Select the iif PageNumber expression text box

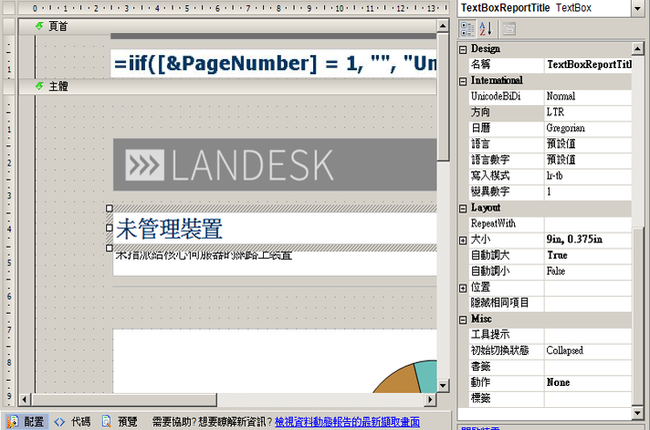(x=274, y=63)
